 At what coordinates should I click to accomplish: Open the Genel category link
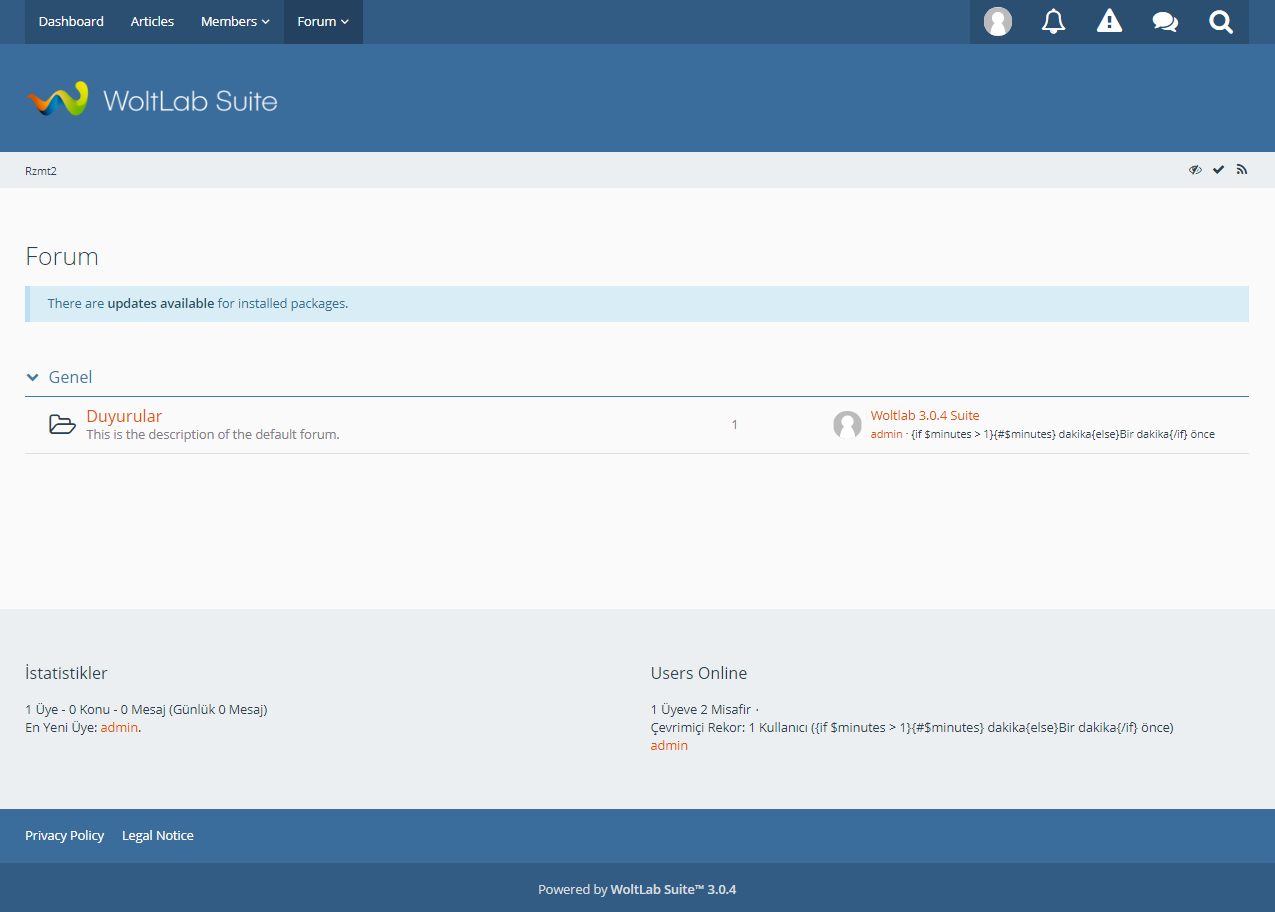point(70,377)
